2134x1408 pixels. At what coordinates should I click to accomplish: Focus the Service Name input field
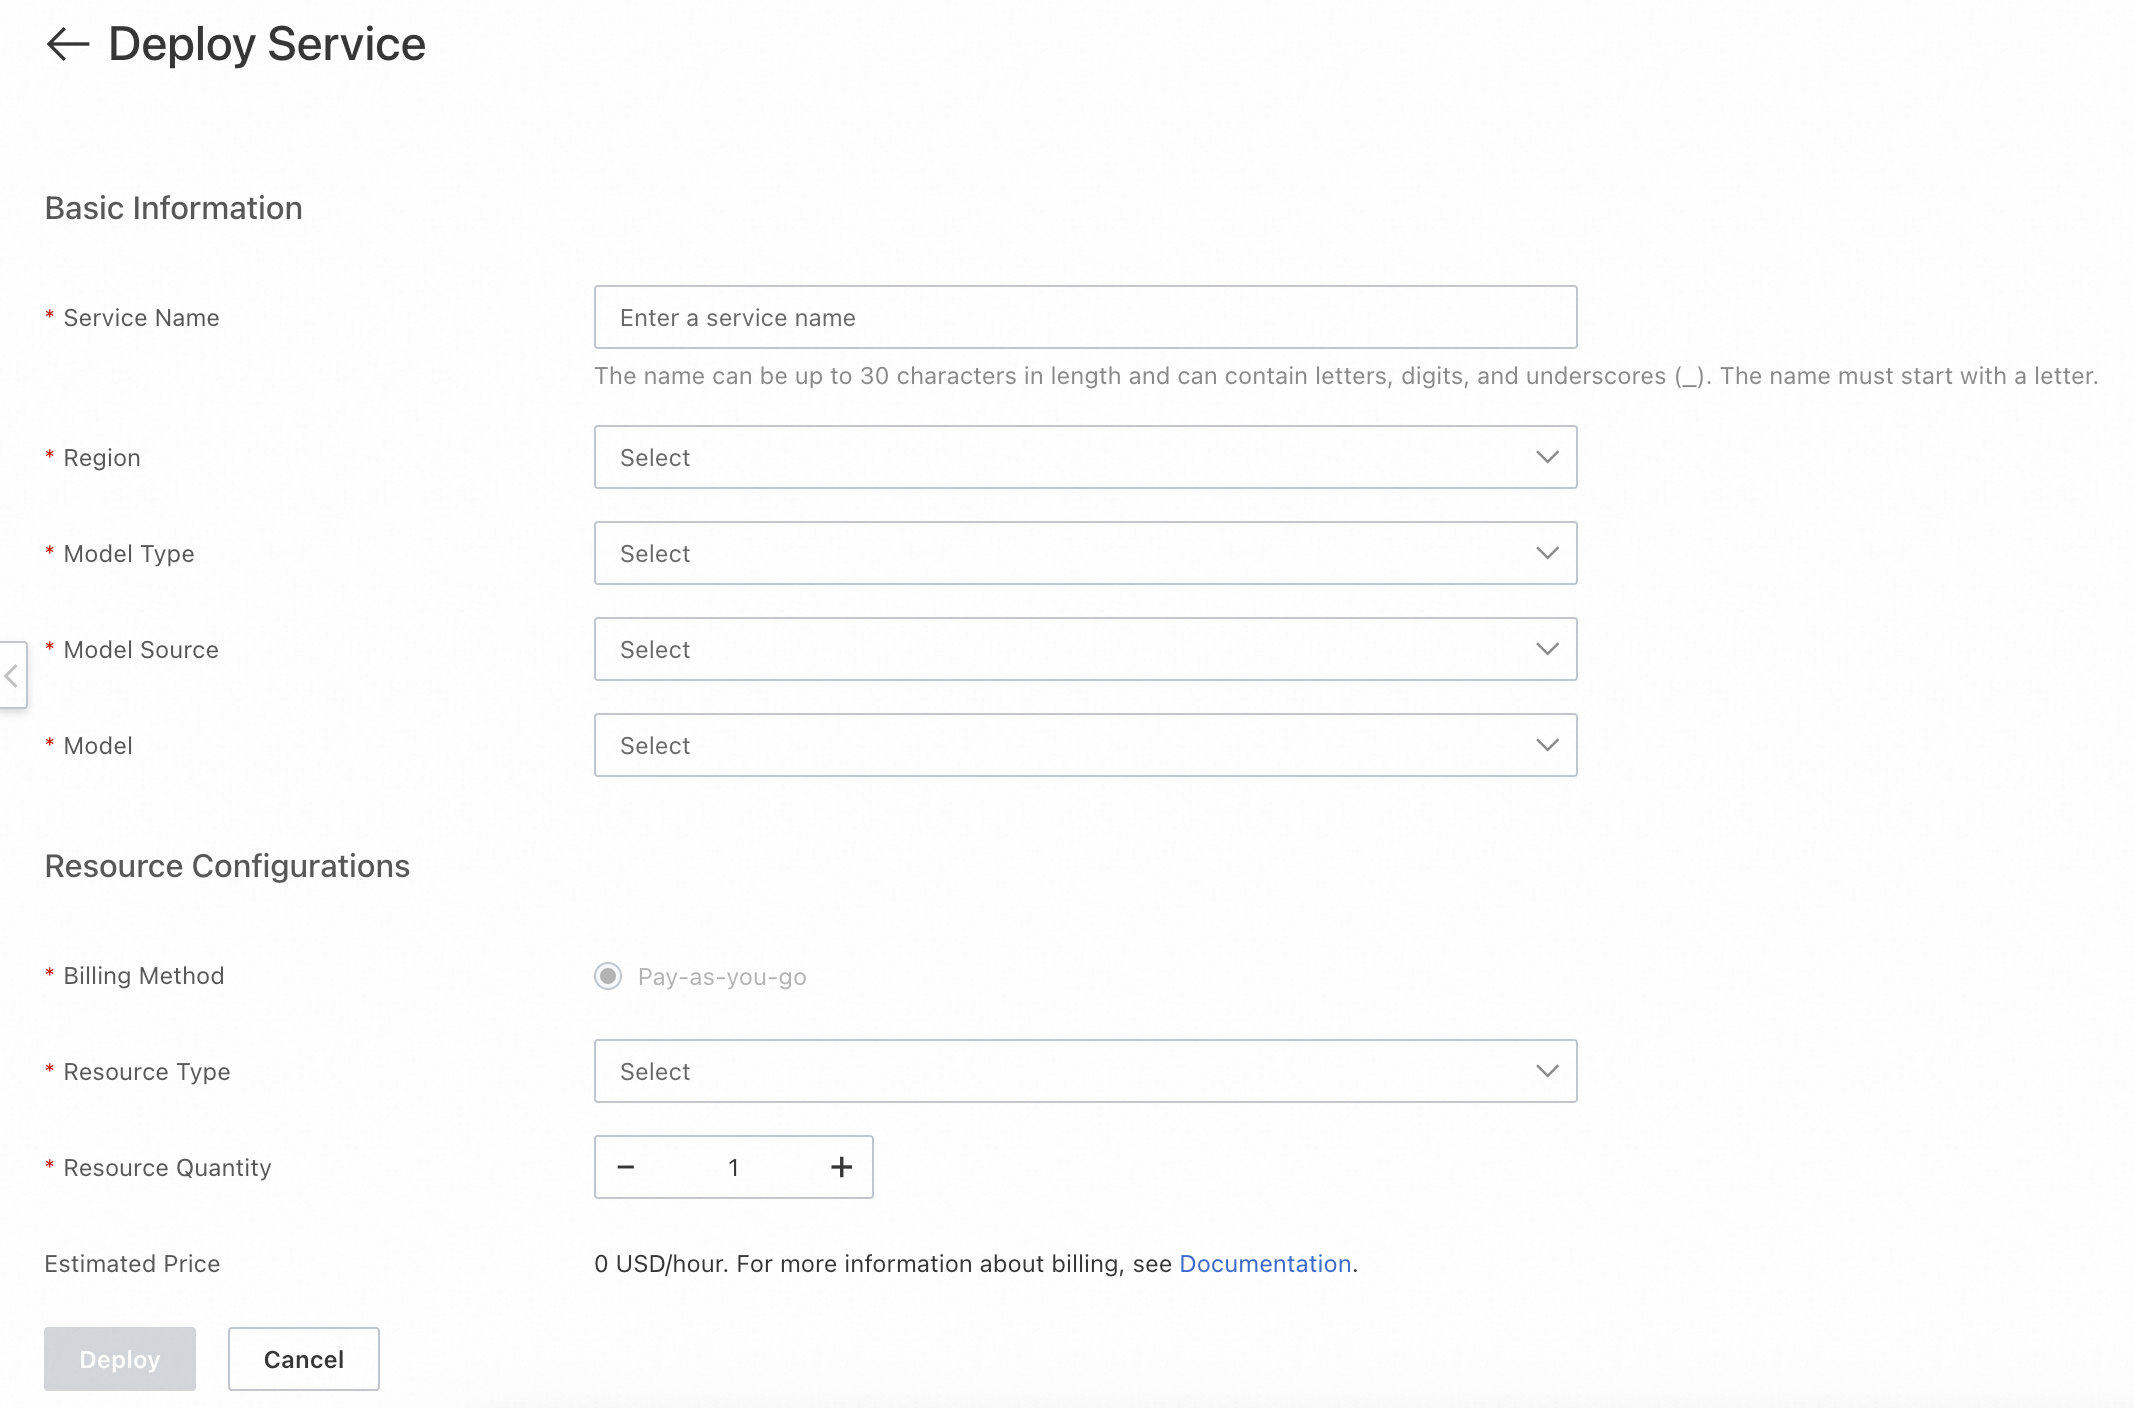1084,317
